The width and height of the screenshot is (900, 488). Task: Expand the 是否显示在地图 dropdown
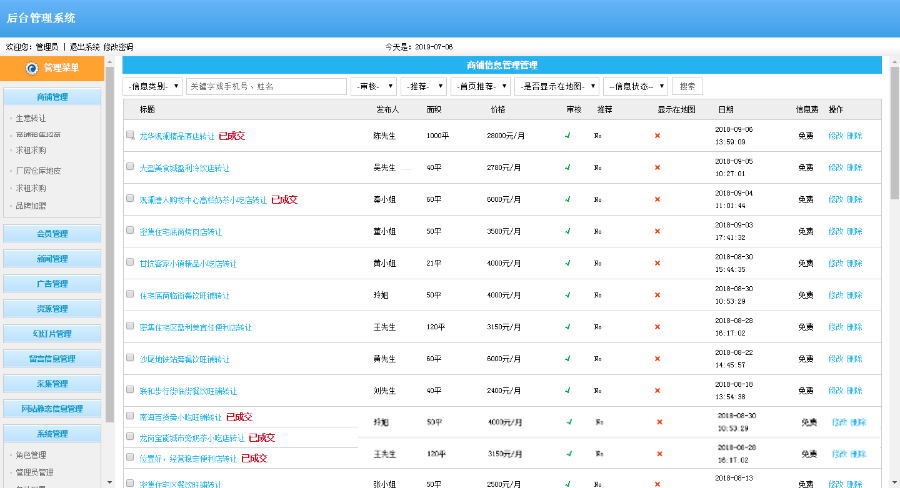(556, 87)
